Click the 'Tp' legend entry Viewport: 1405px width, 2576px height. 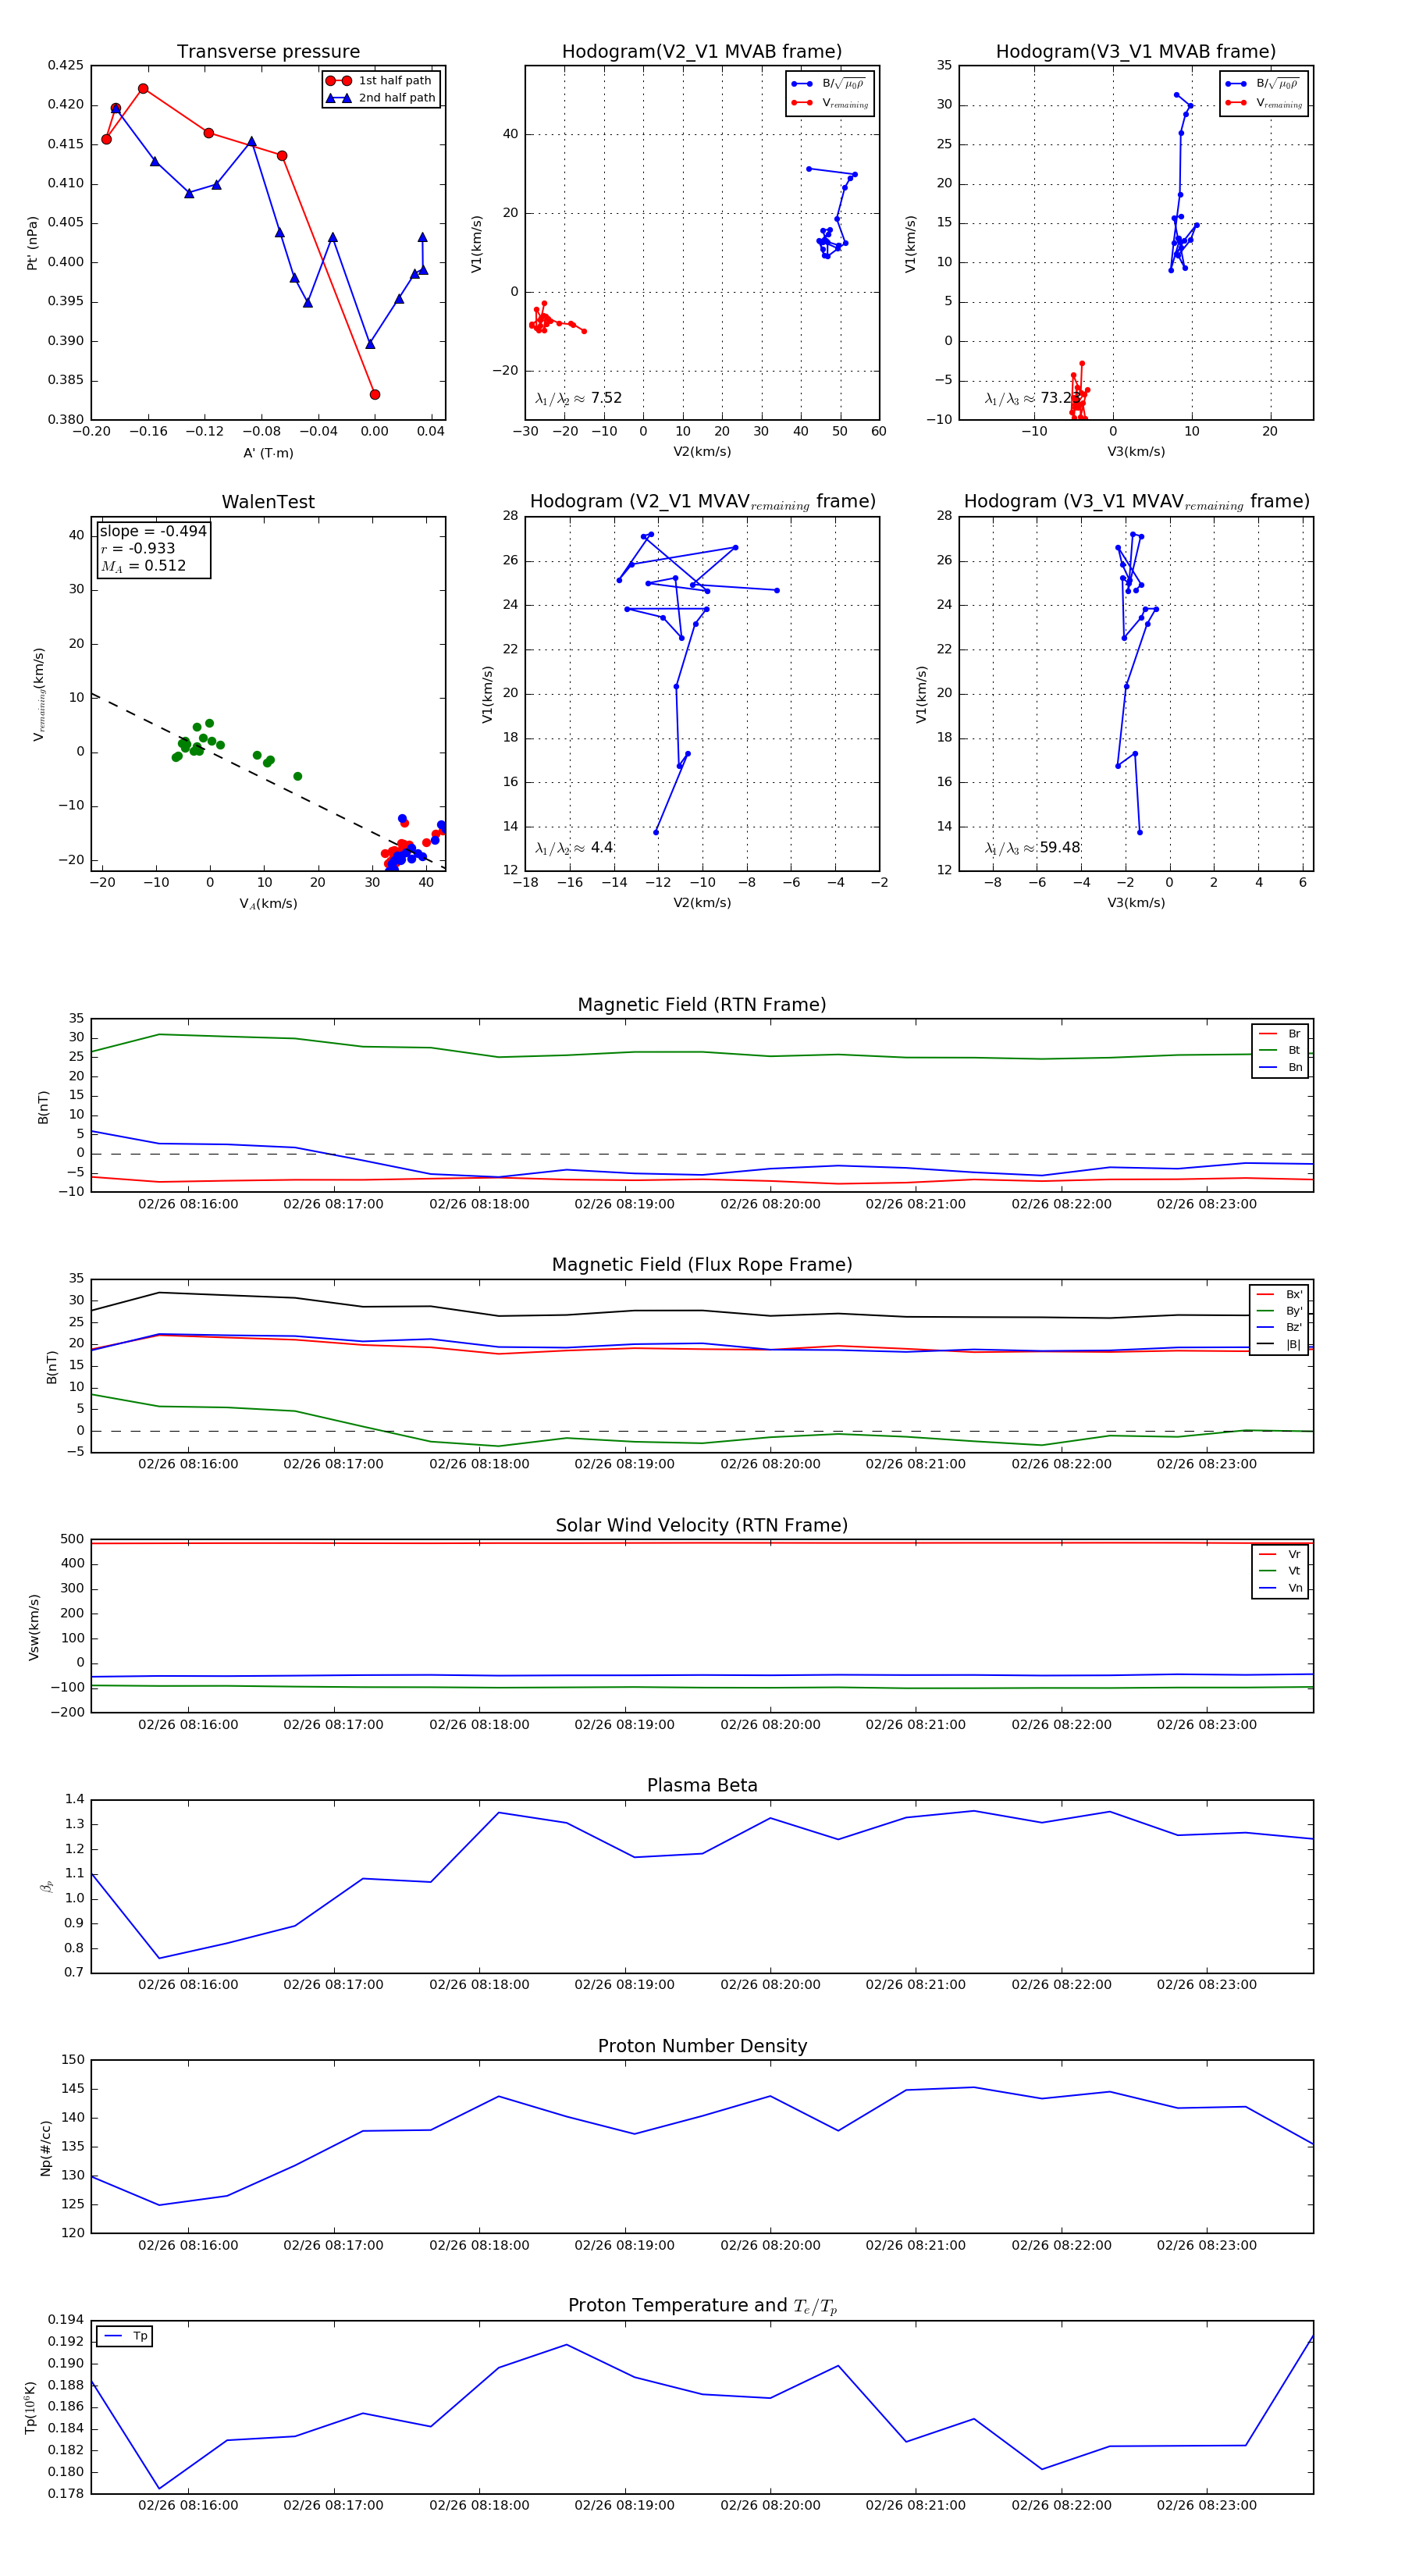pyautogui.click(x=126, y=2336)
